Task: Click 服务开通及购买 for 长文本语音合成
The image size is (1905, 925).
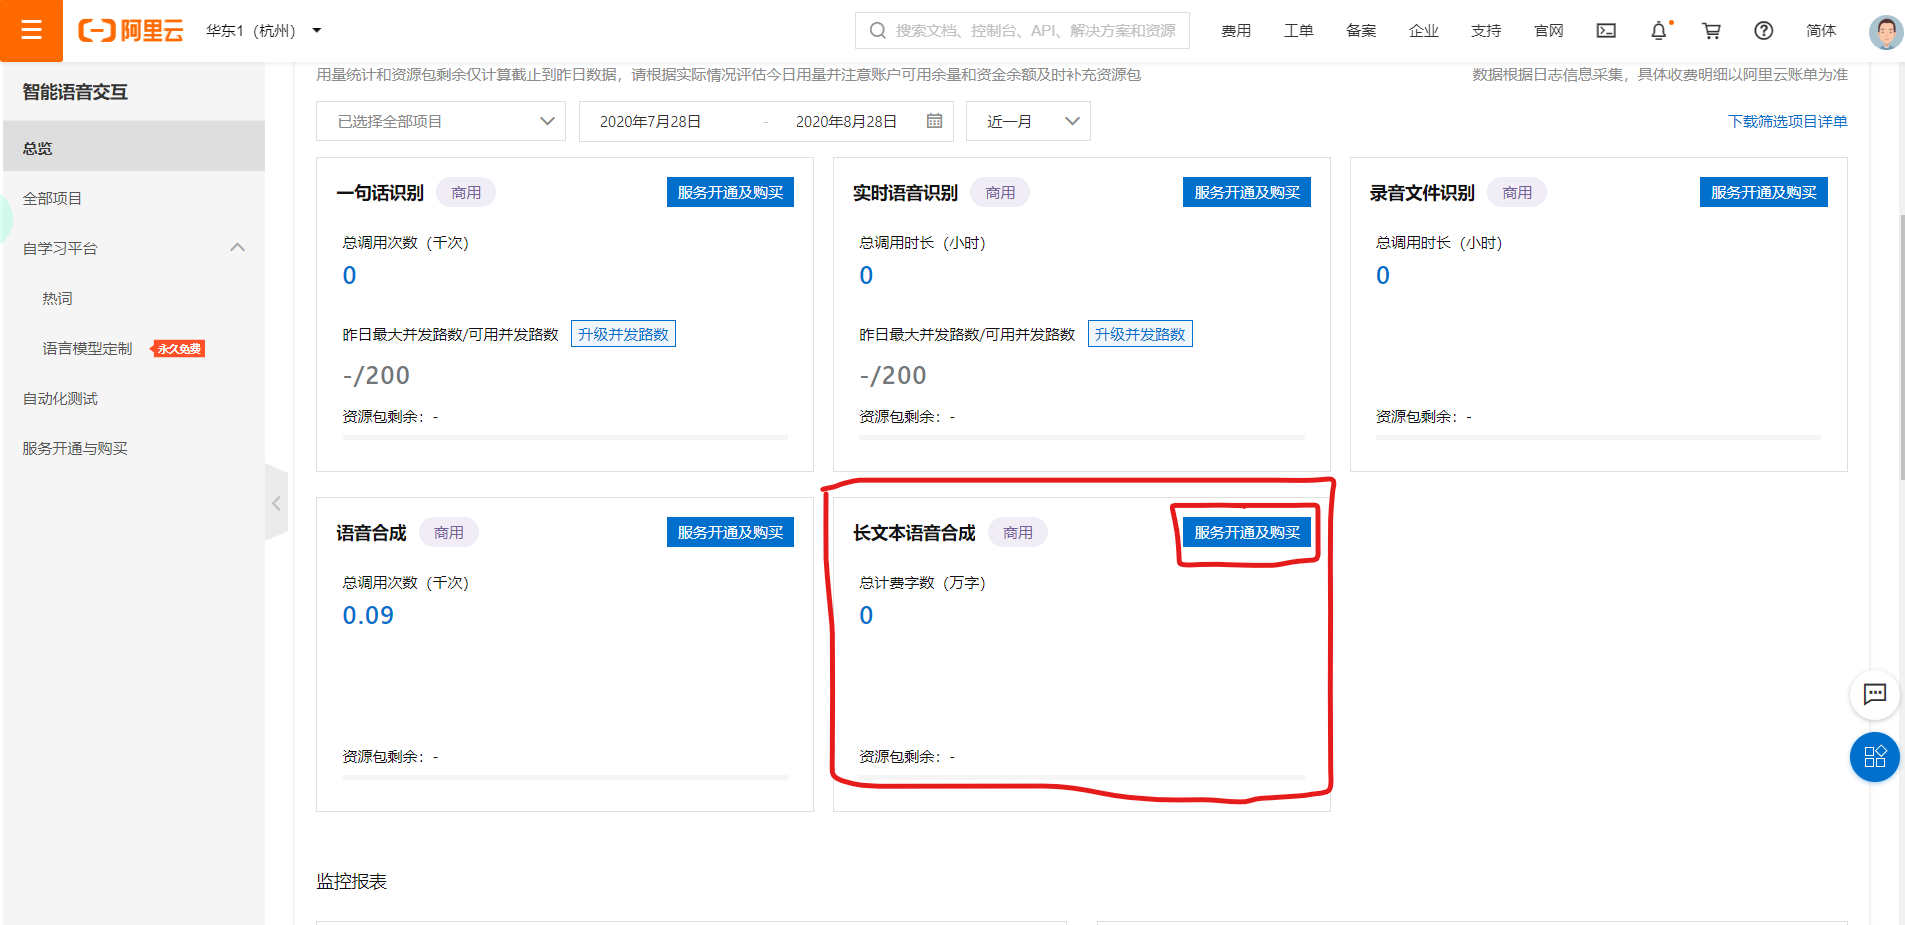Action: tap(1247, 532)
